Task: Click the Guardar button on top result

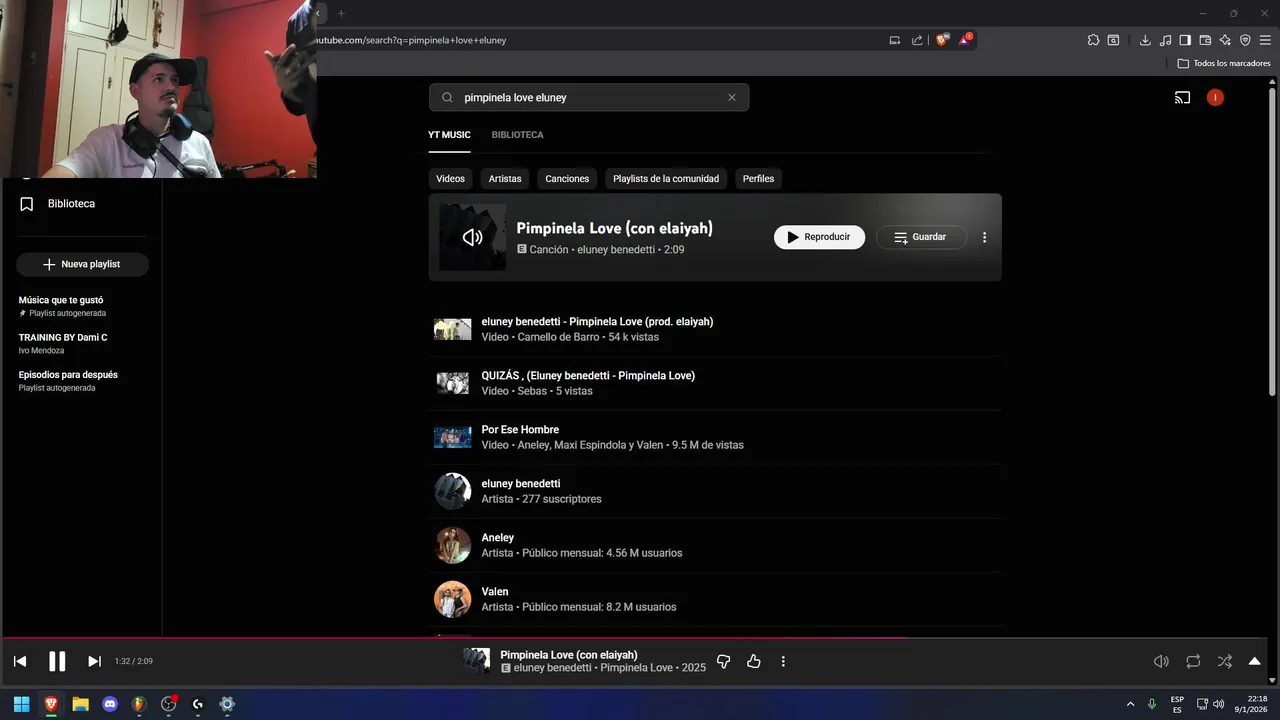Action: click(x=921, y=237)
